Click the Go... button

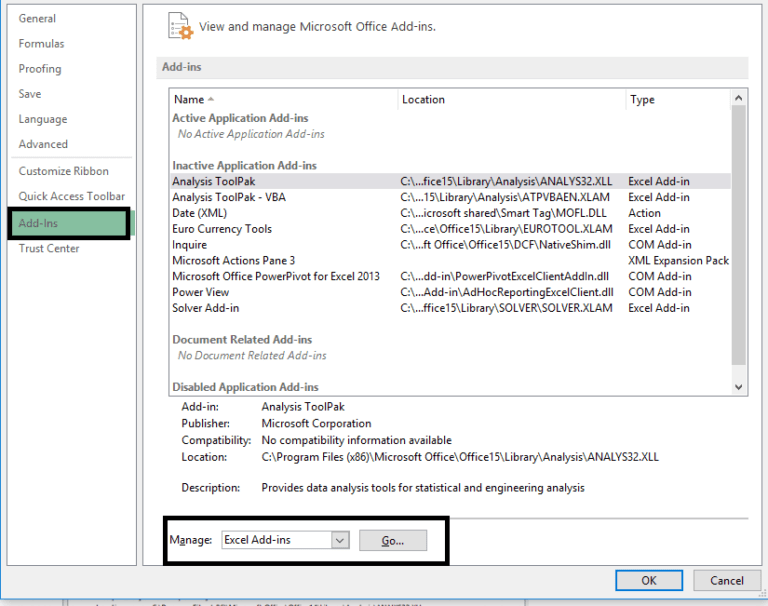tap(393, 540)
